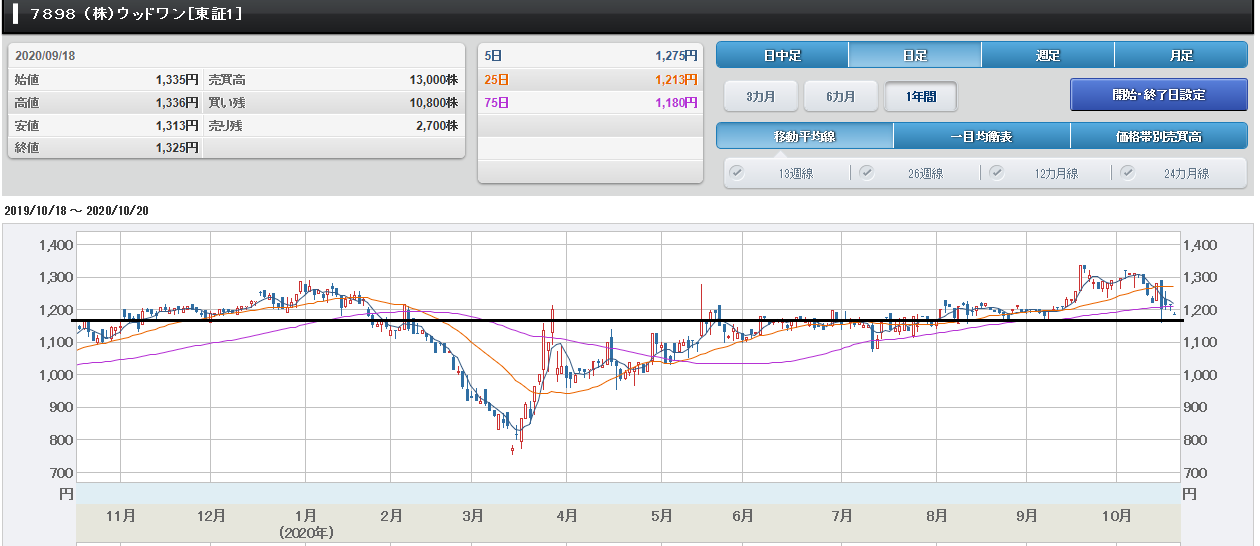Click the 高値 value 1,336円
The width and height of the screenshot is (1260, 546).
tap(177, 102)
